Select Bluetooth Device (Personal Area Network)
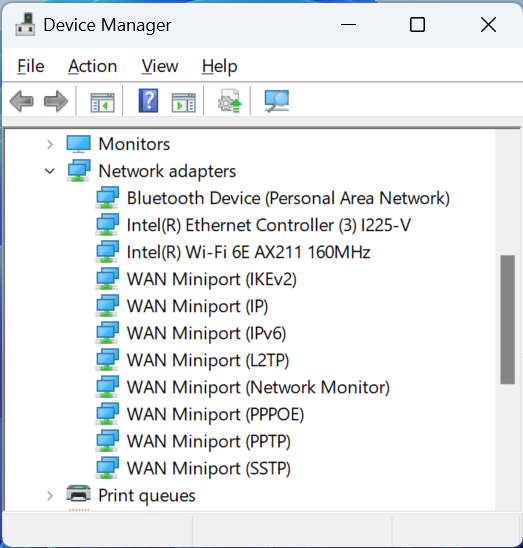The image size is (523, 548). 288,199
